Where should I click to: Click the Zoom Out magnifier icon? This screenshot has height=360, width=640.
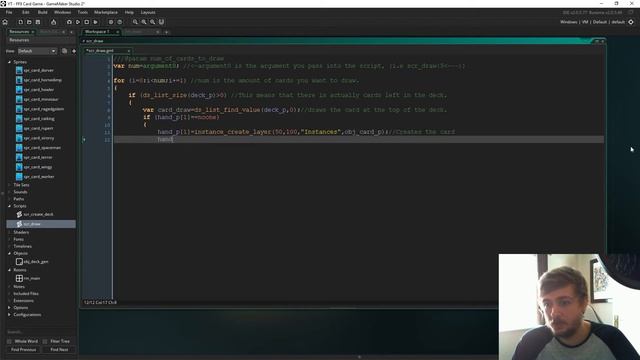[135, 22]
